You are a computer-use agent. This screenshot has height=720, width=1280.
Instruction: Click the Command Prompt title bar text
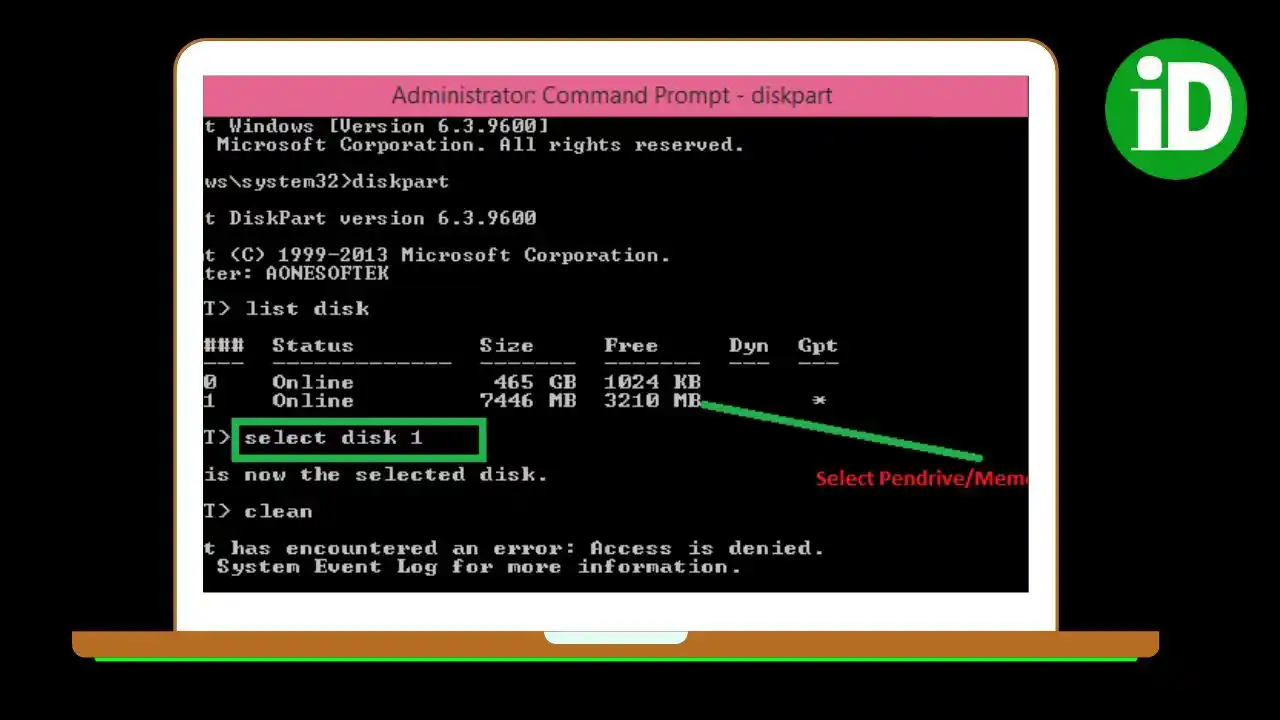612,96
